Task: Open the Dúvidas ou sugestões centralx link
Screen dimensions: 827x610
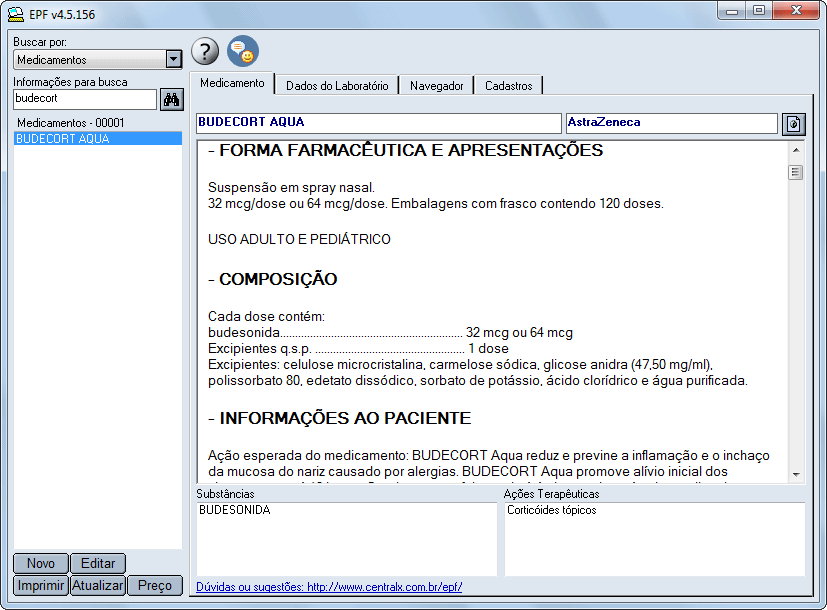Action: coord(329,587)
